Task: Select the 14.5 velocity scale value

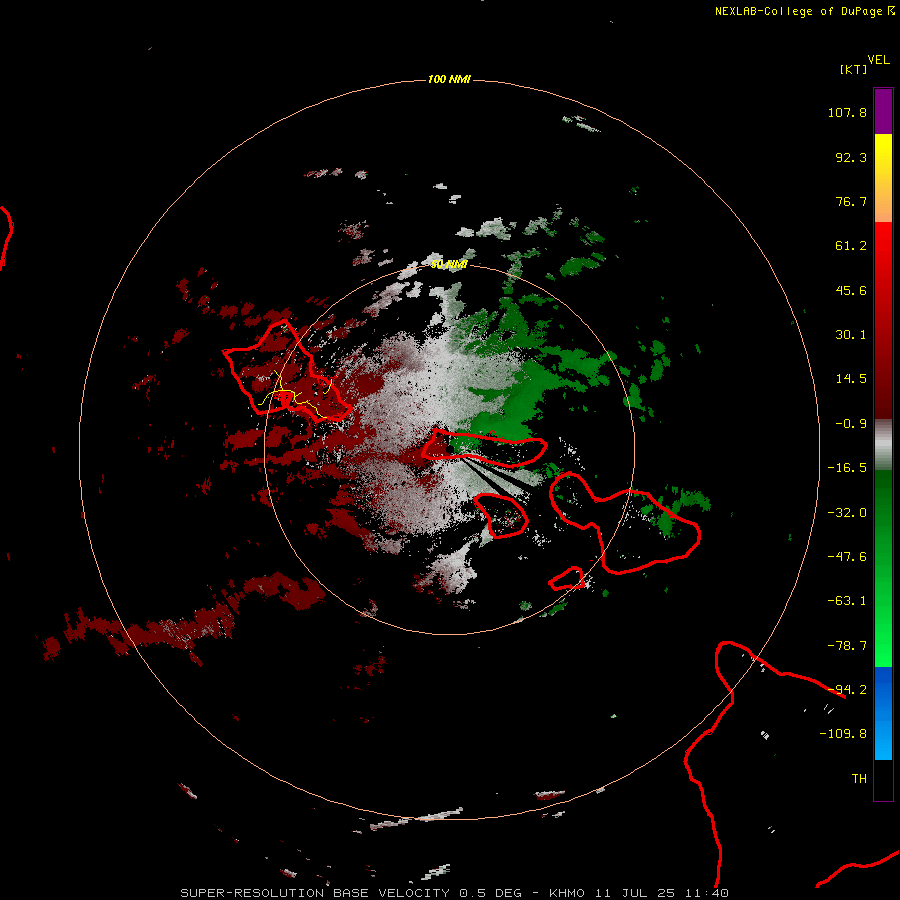Action: pos(851,379)
